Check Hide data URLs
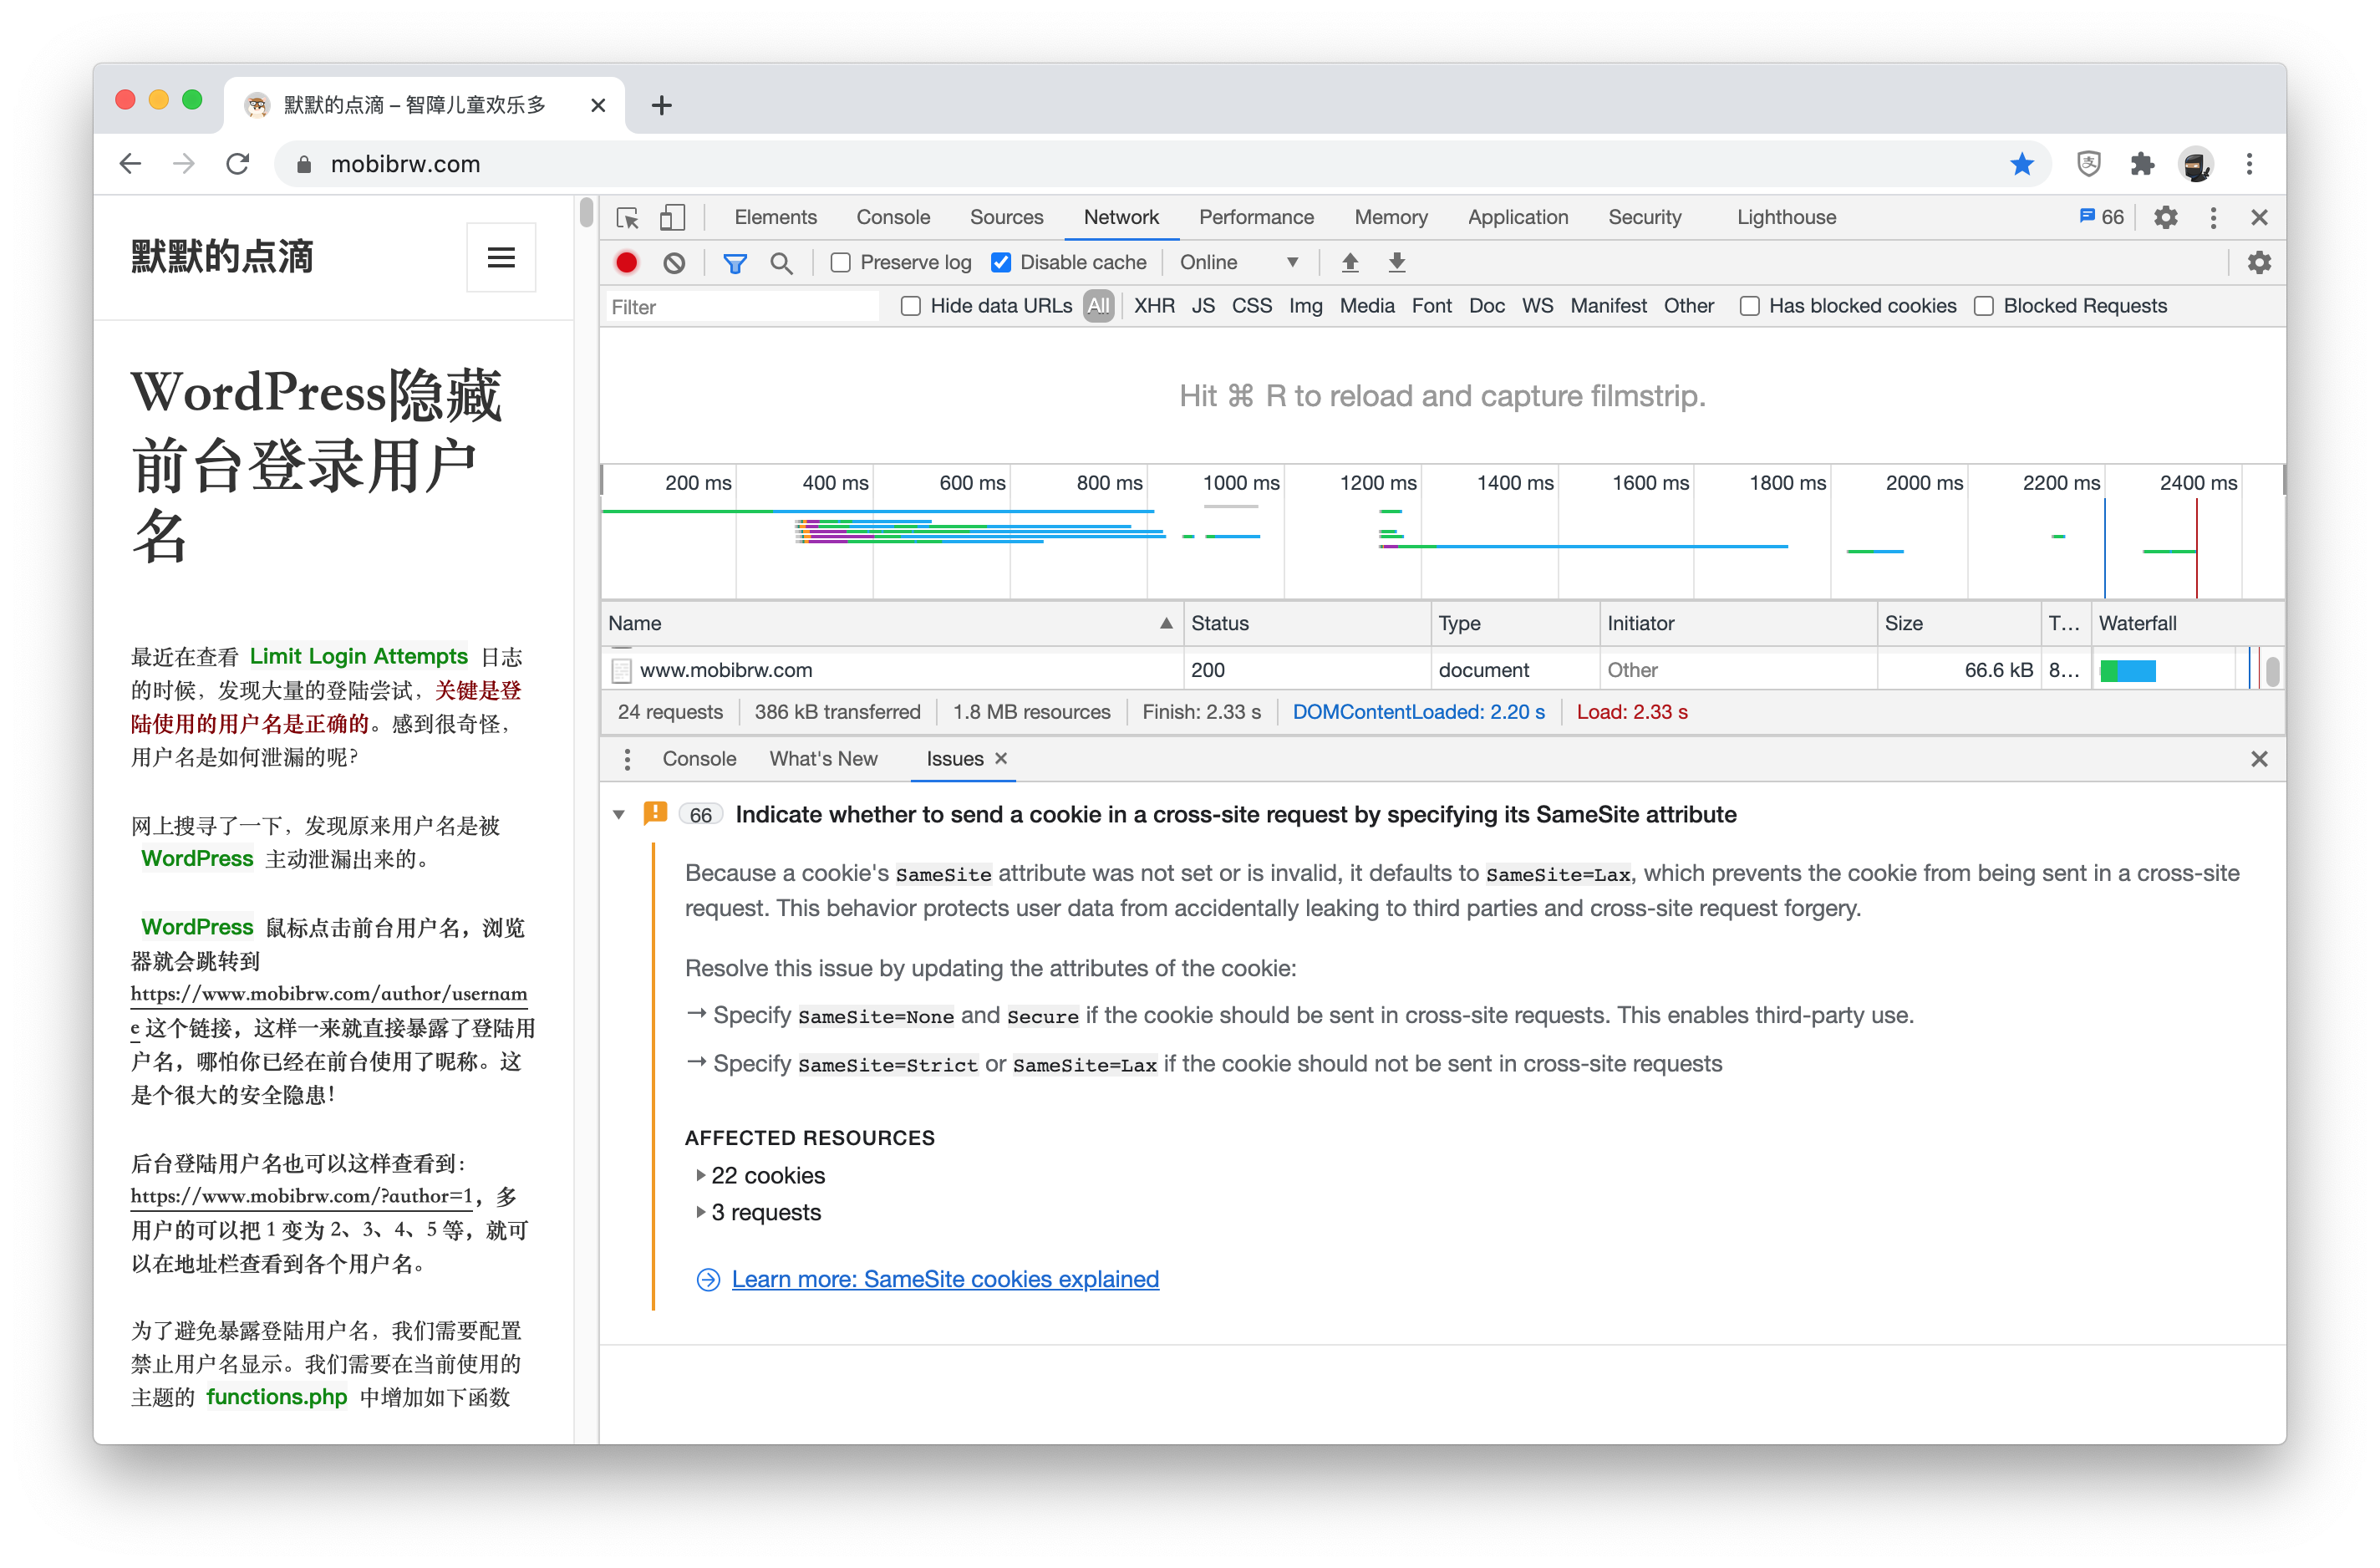This screenshot has height=1568, width=2380. coord(910,306)
